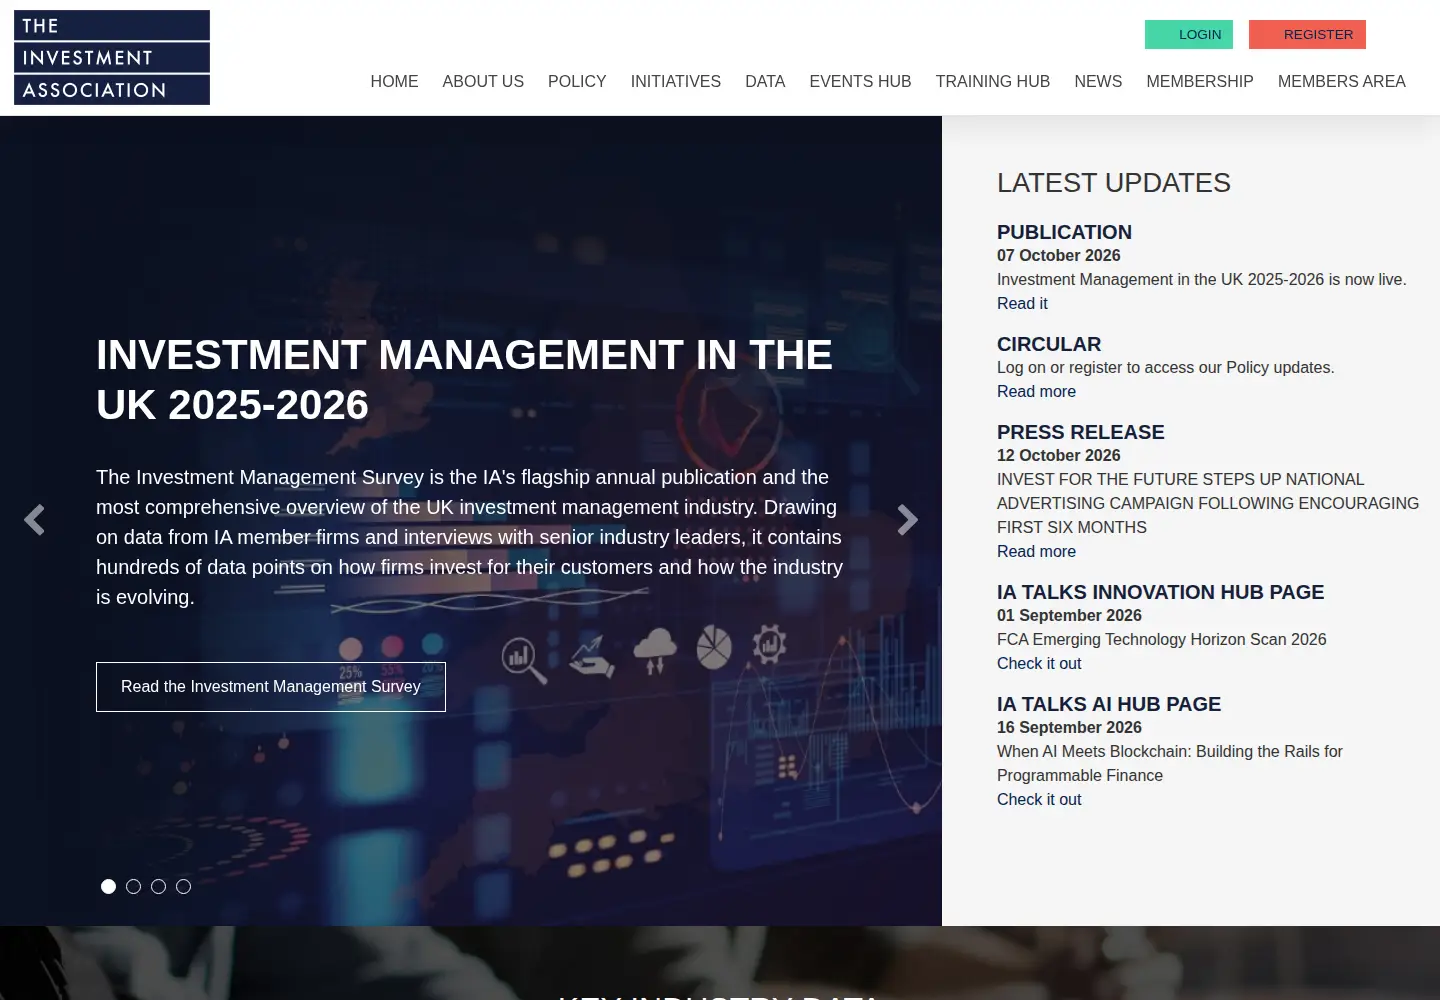Select the third carousel slide dot

158,886
